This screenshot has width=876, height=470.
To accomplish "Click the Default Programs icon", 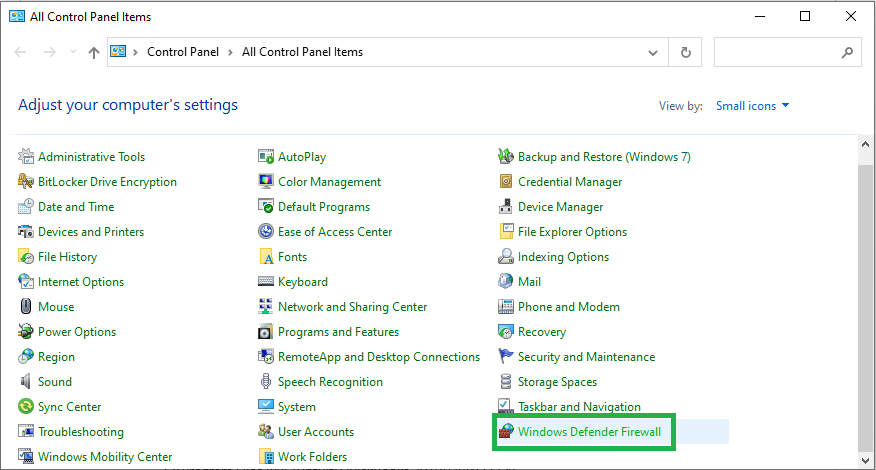I will click(266, 207).
